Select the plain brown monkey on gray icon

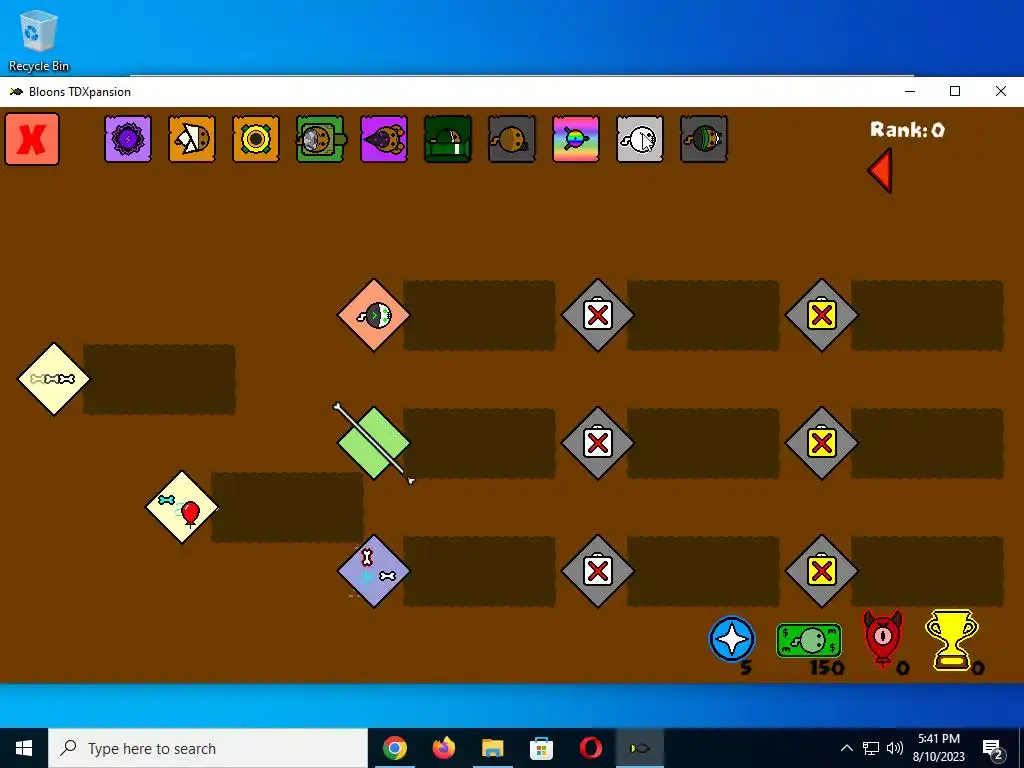(512, 139)
